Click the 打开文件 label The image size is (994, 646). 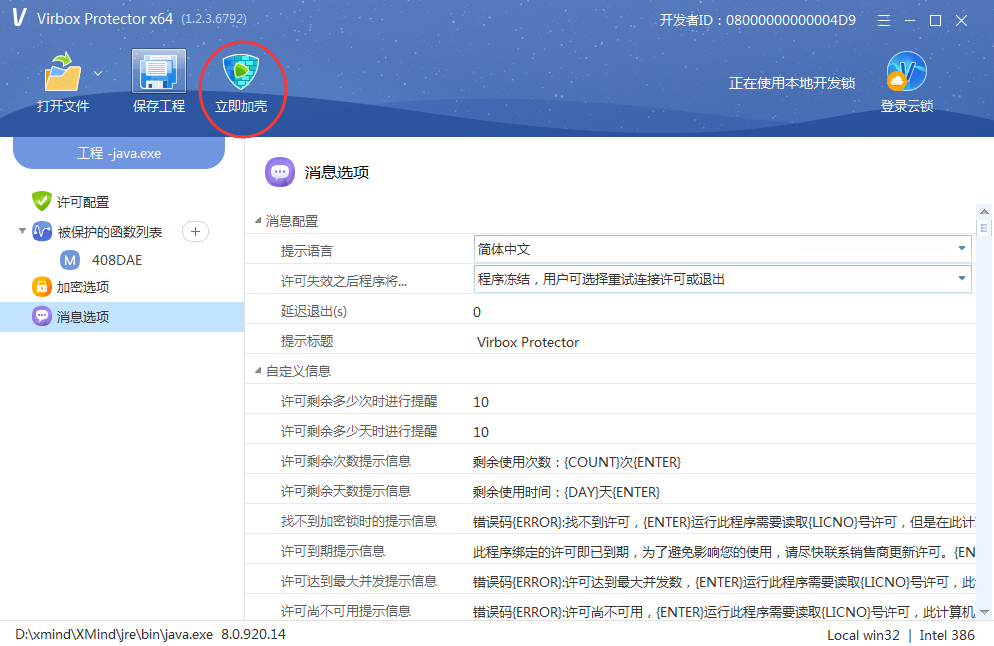[x=63, y=106]
